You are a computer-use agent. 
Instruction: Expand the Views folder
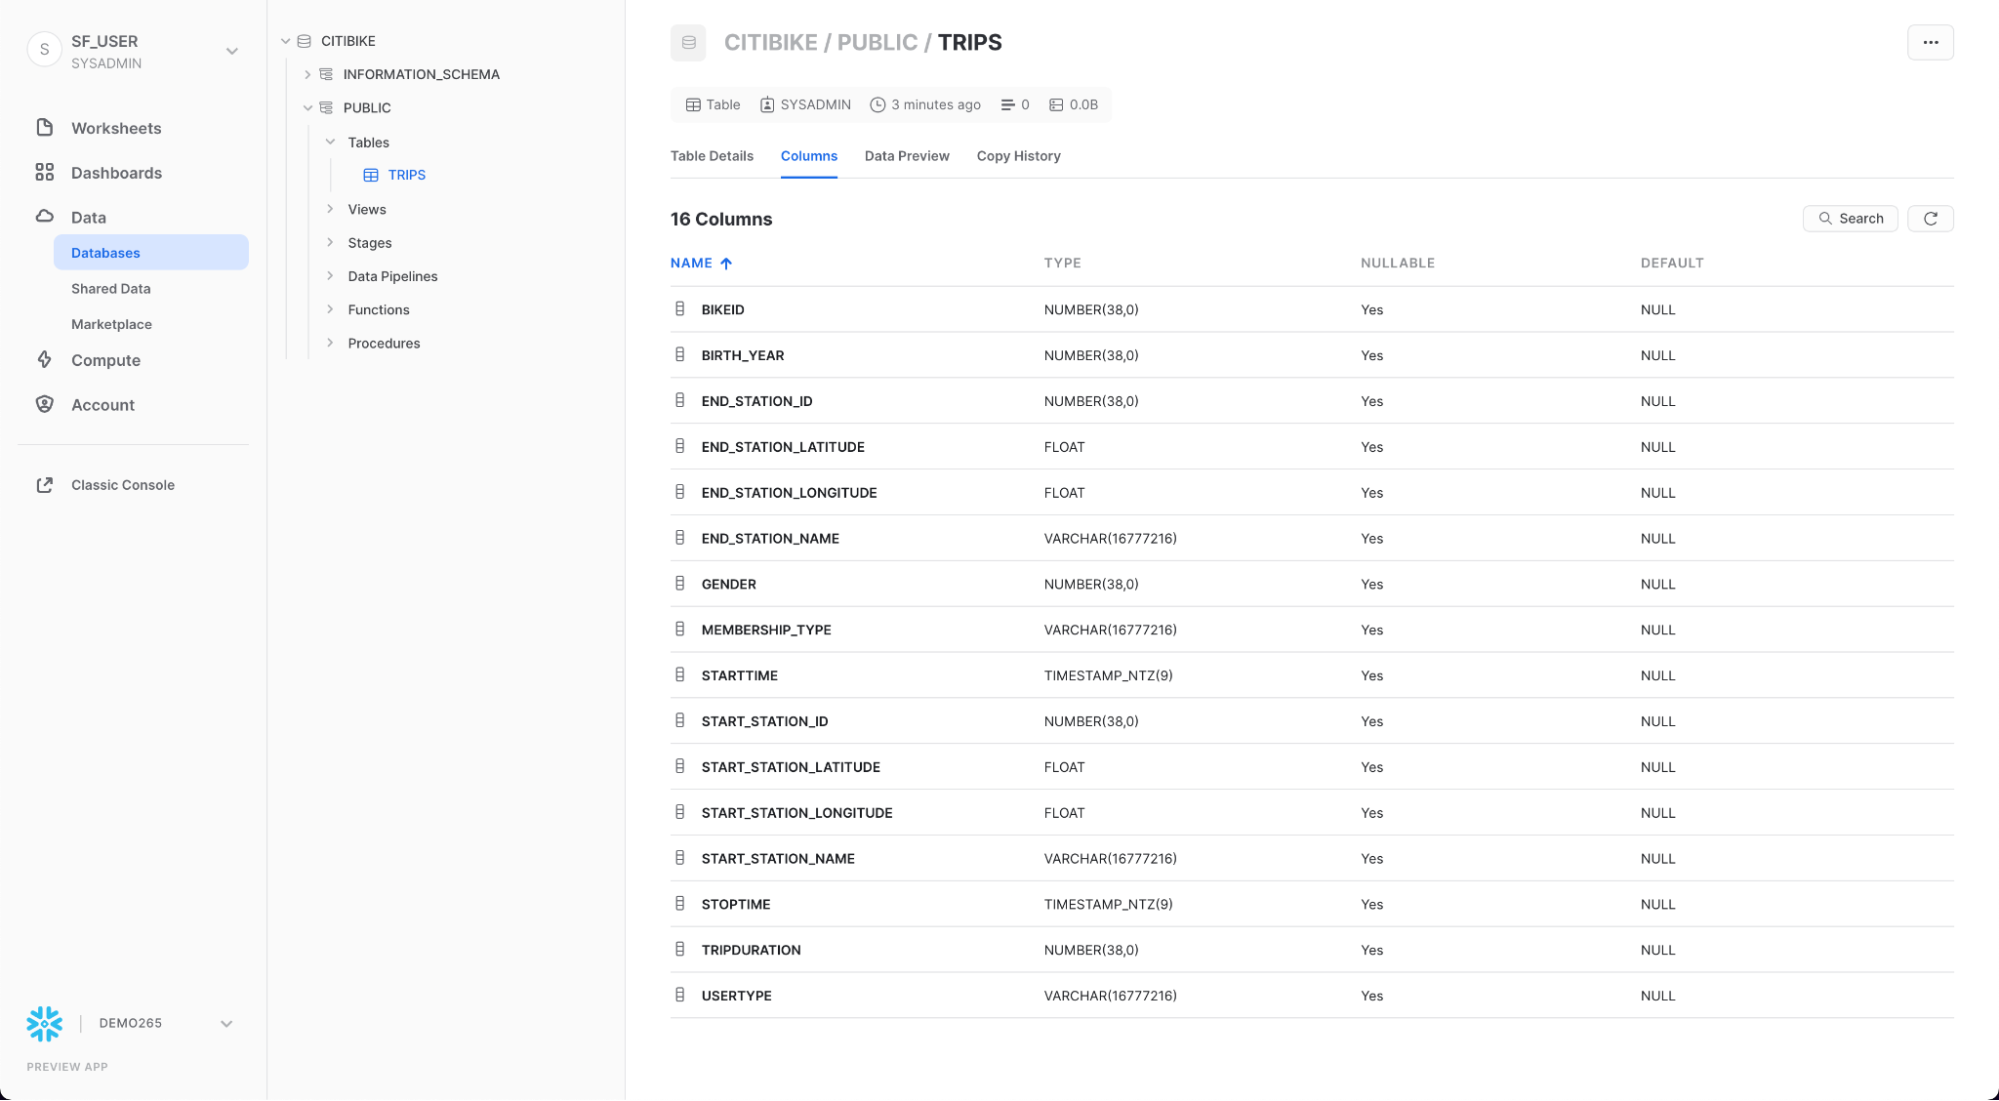point(330,209)
